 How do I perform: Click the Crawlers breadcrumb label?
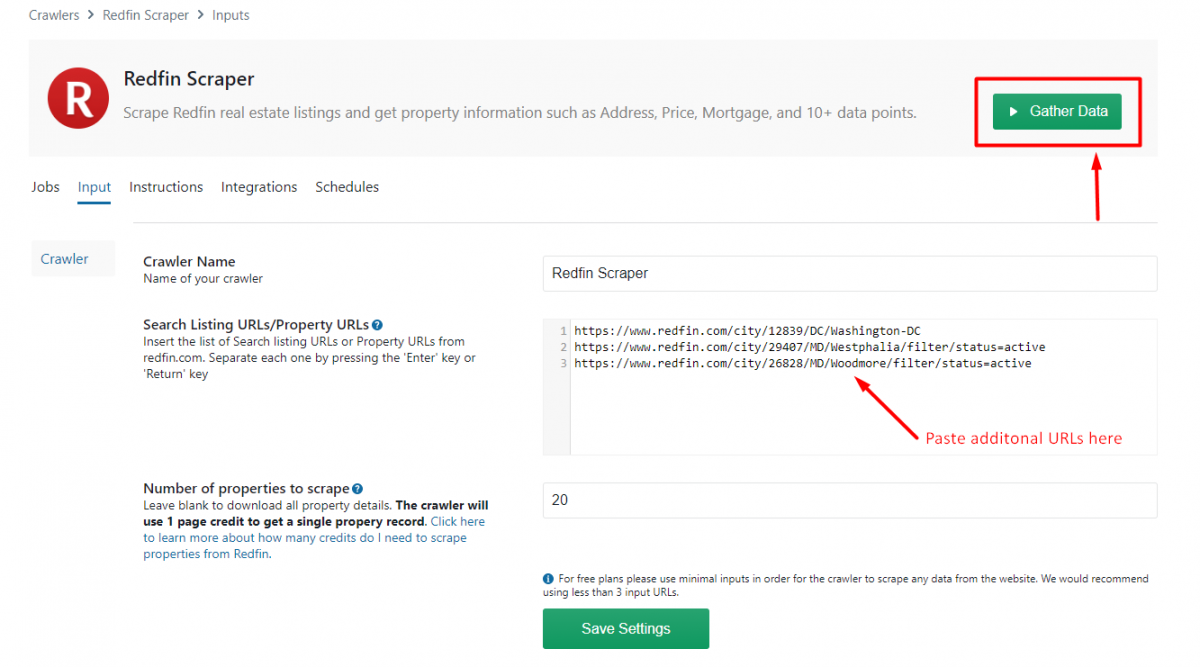click(54, 14)
